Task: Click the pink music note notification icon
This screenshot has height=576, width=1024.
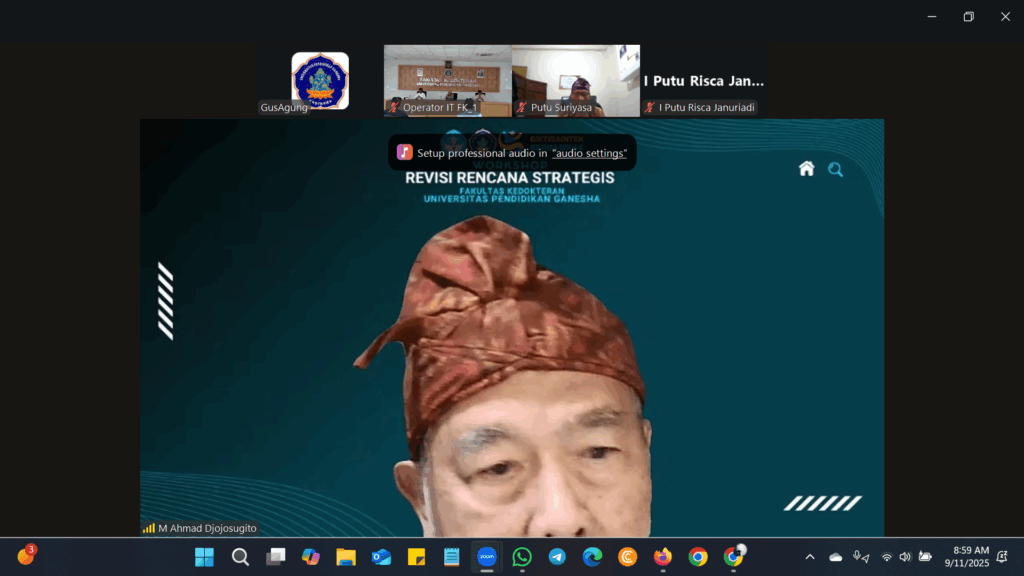Action: click(404, 152)
